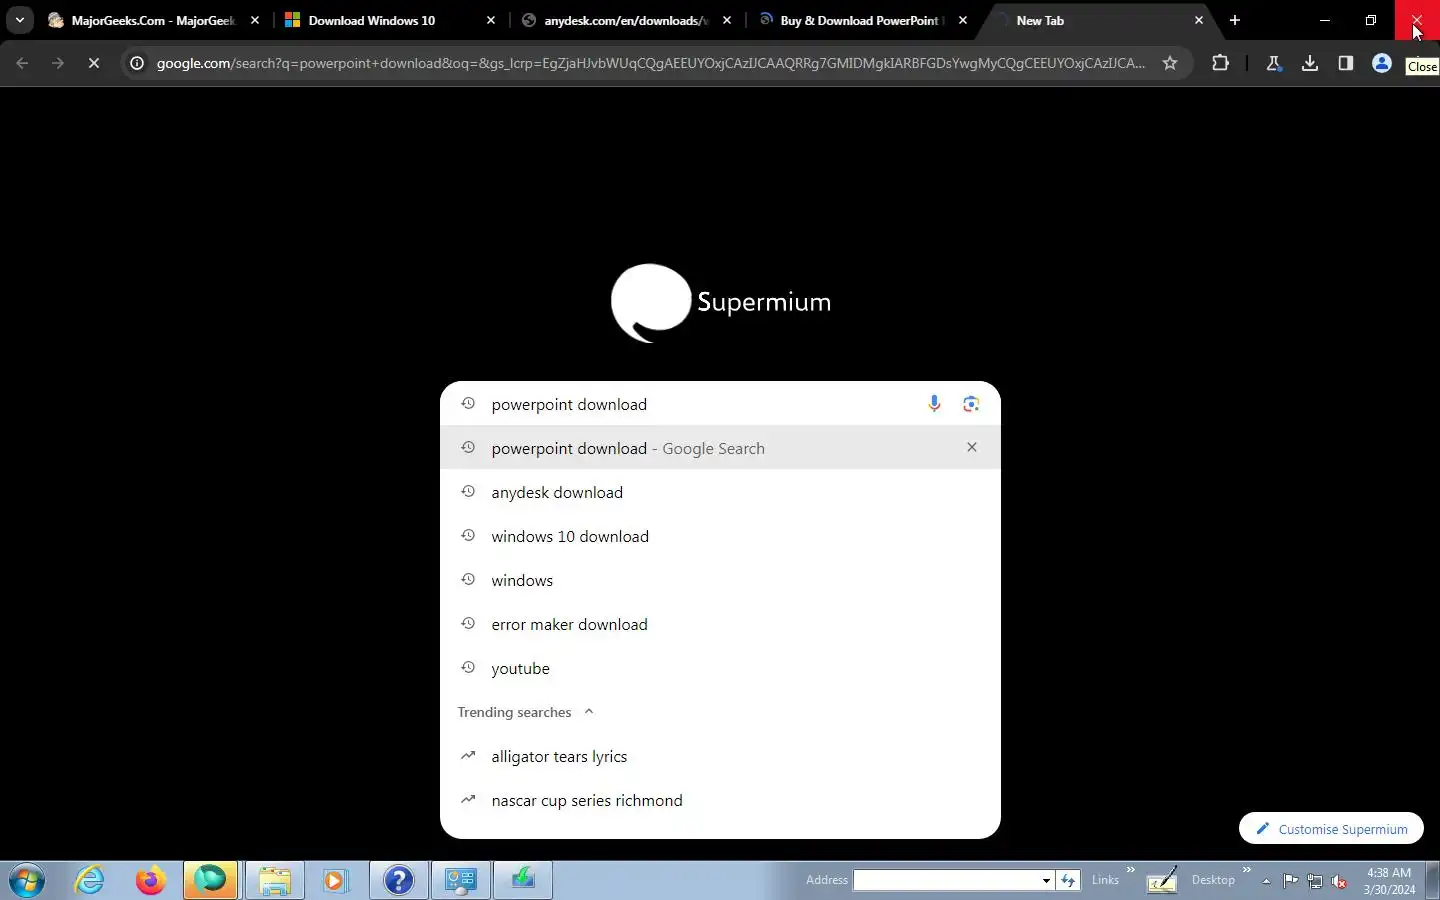Expand the taskbar Address dropdown arrow

coord(1046,880)
